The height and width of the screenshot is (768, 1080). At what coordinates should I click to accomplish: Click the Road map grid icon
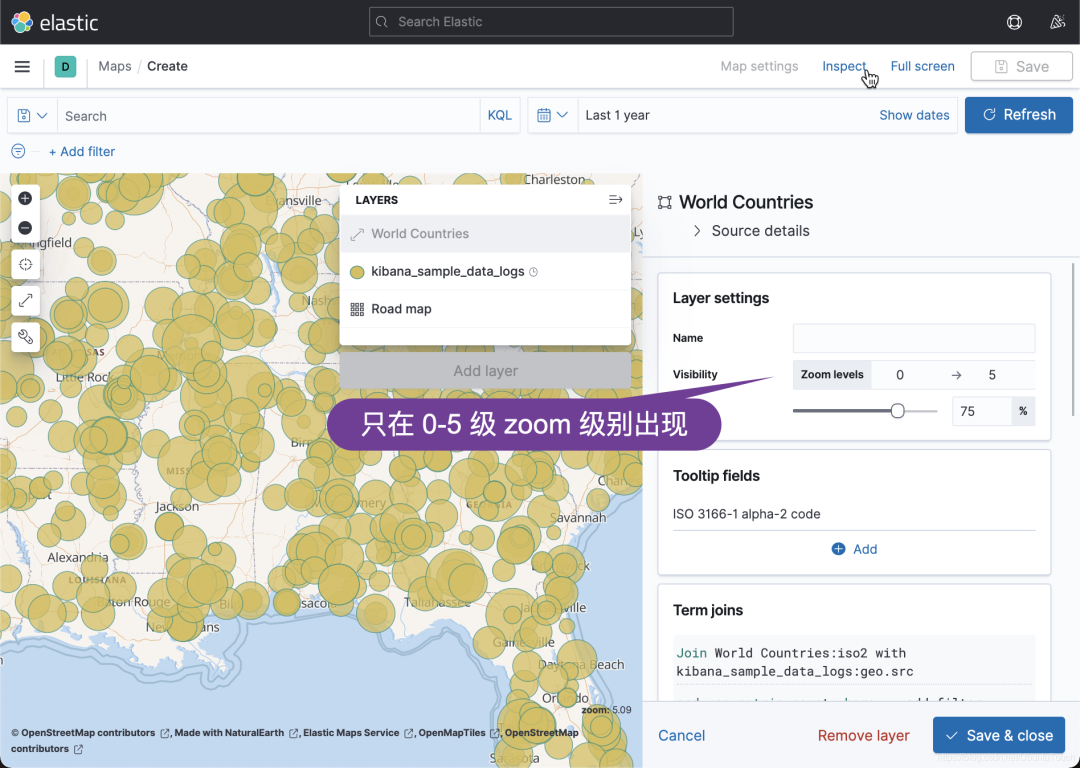tap(357, 309)
